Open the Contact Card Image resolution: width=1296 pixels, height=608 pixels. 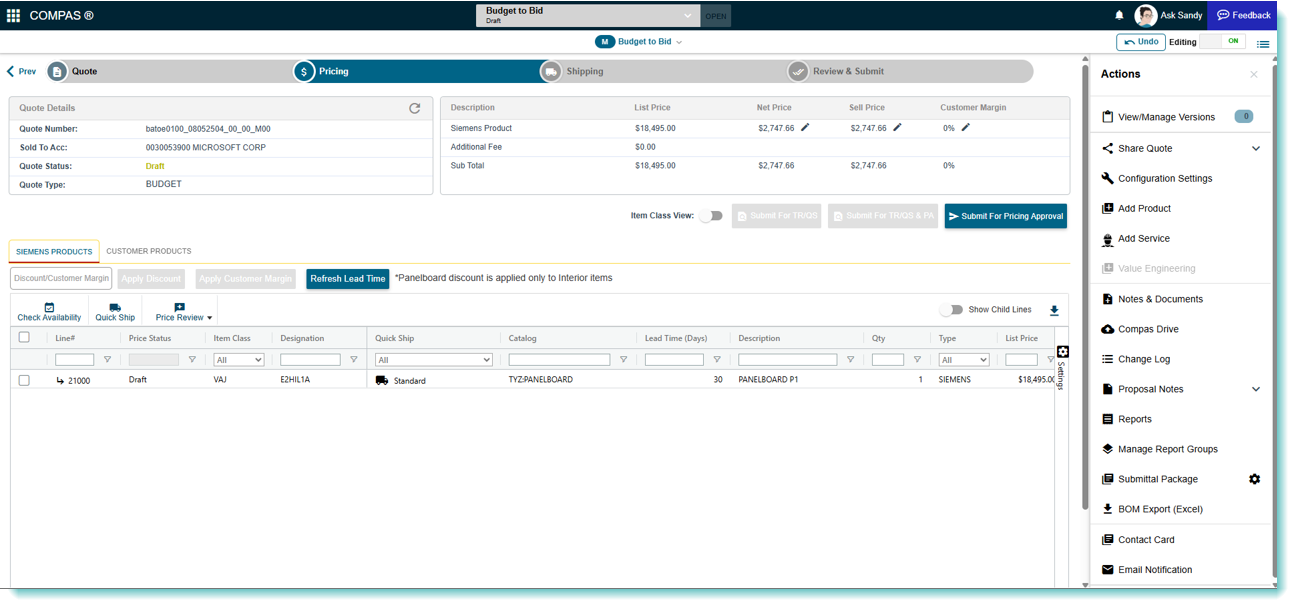[x=1138, y=539]
